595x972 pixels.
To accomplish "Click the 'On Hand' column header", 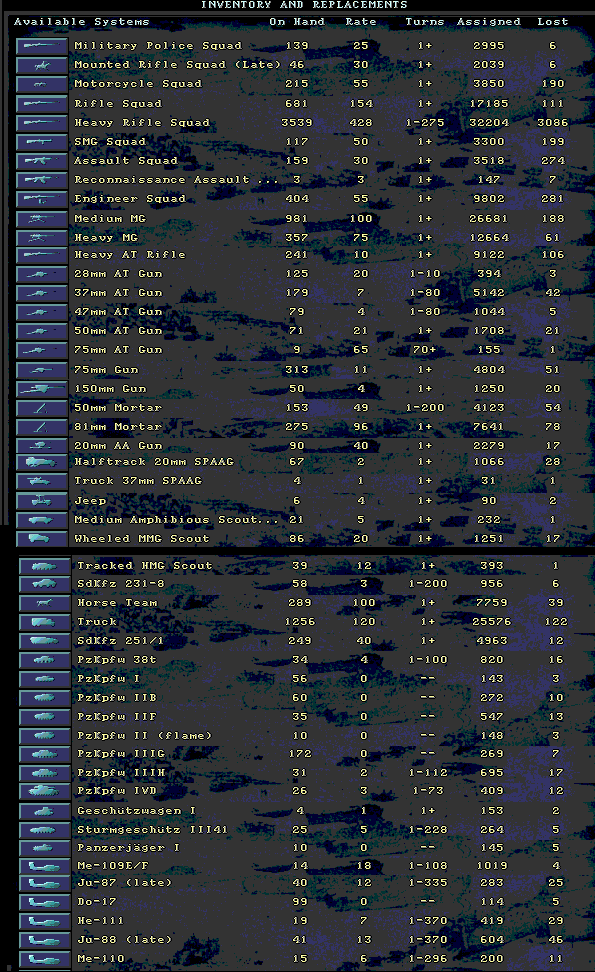I will point(296,22).
